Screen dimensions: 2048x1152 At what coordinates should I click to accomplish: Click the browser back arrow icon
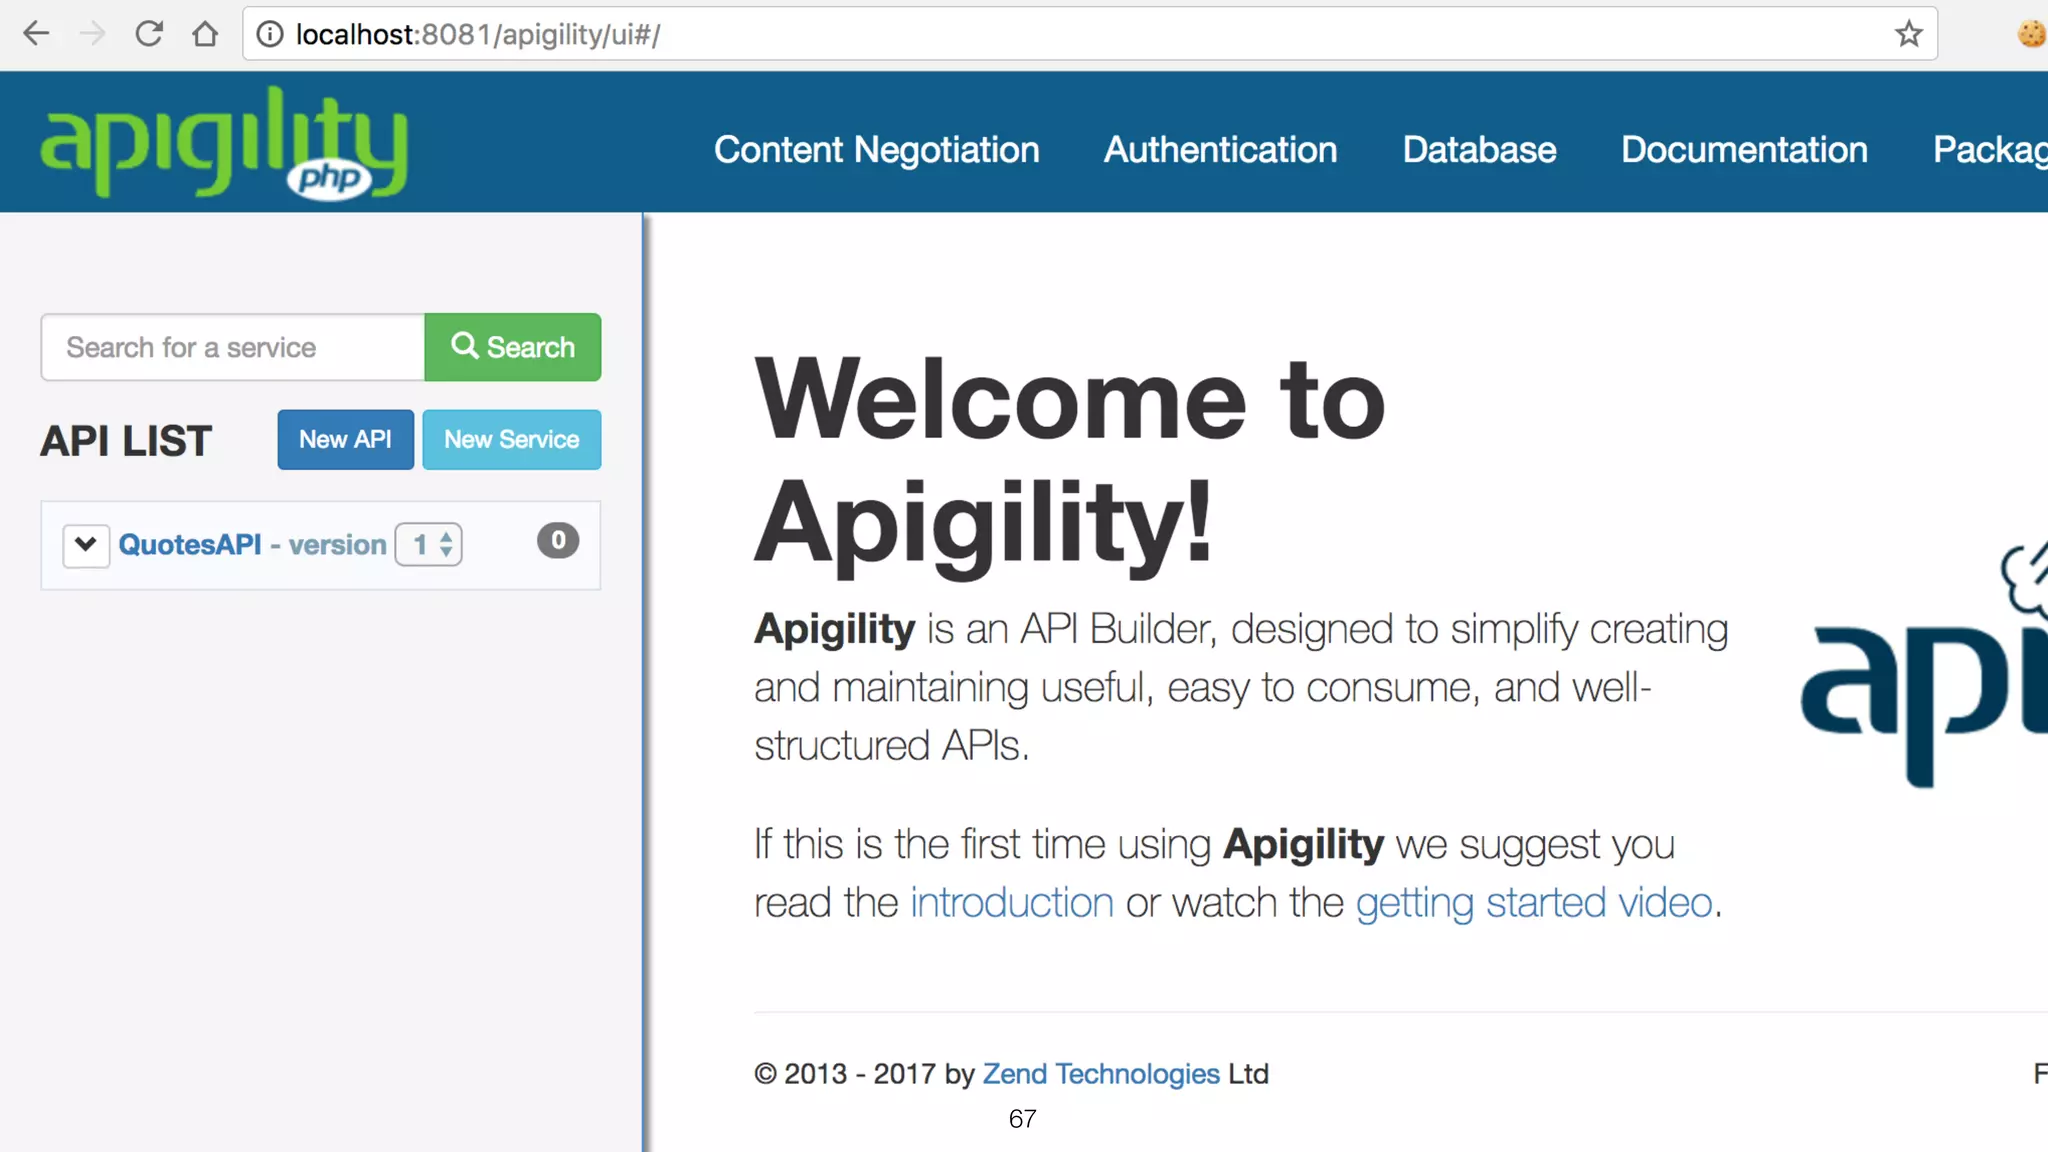(36, 34)
